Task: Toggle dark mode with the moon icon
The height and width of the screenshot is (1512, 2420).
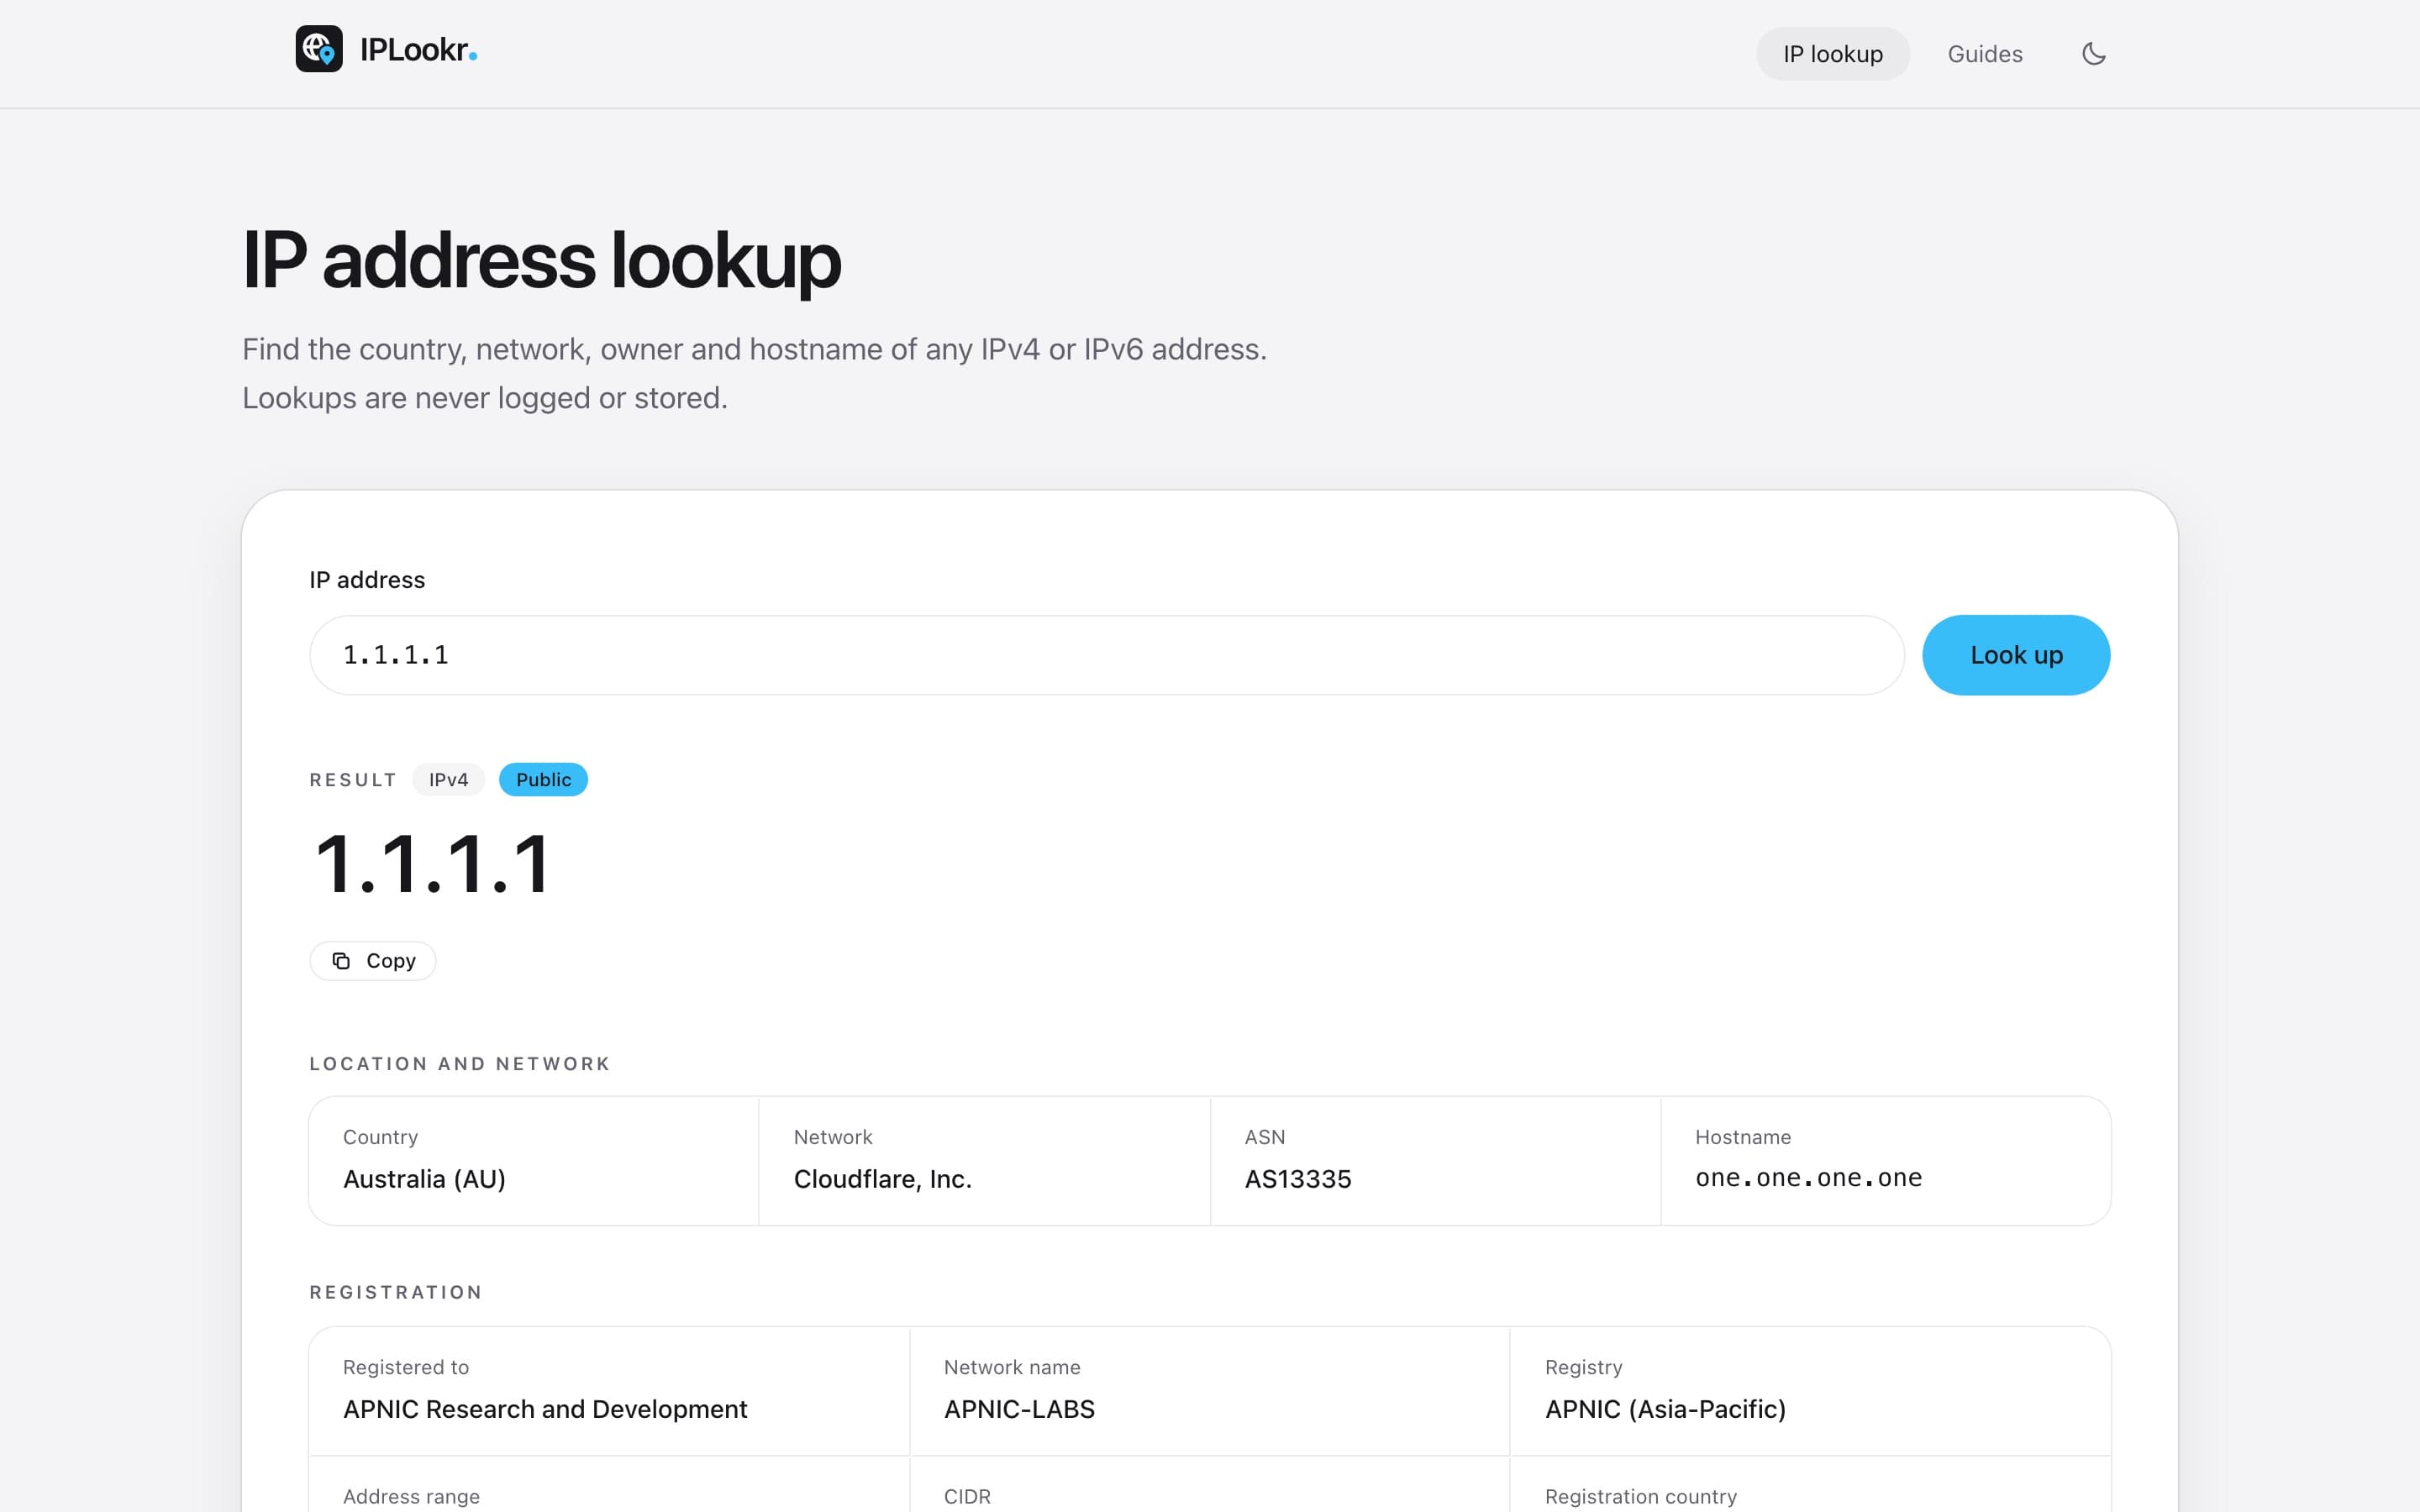Action: pyautogui.click(x=2094, y=54)
